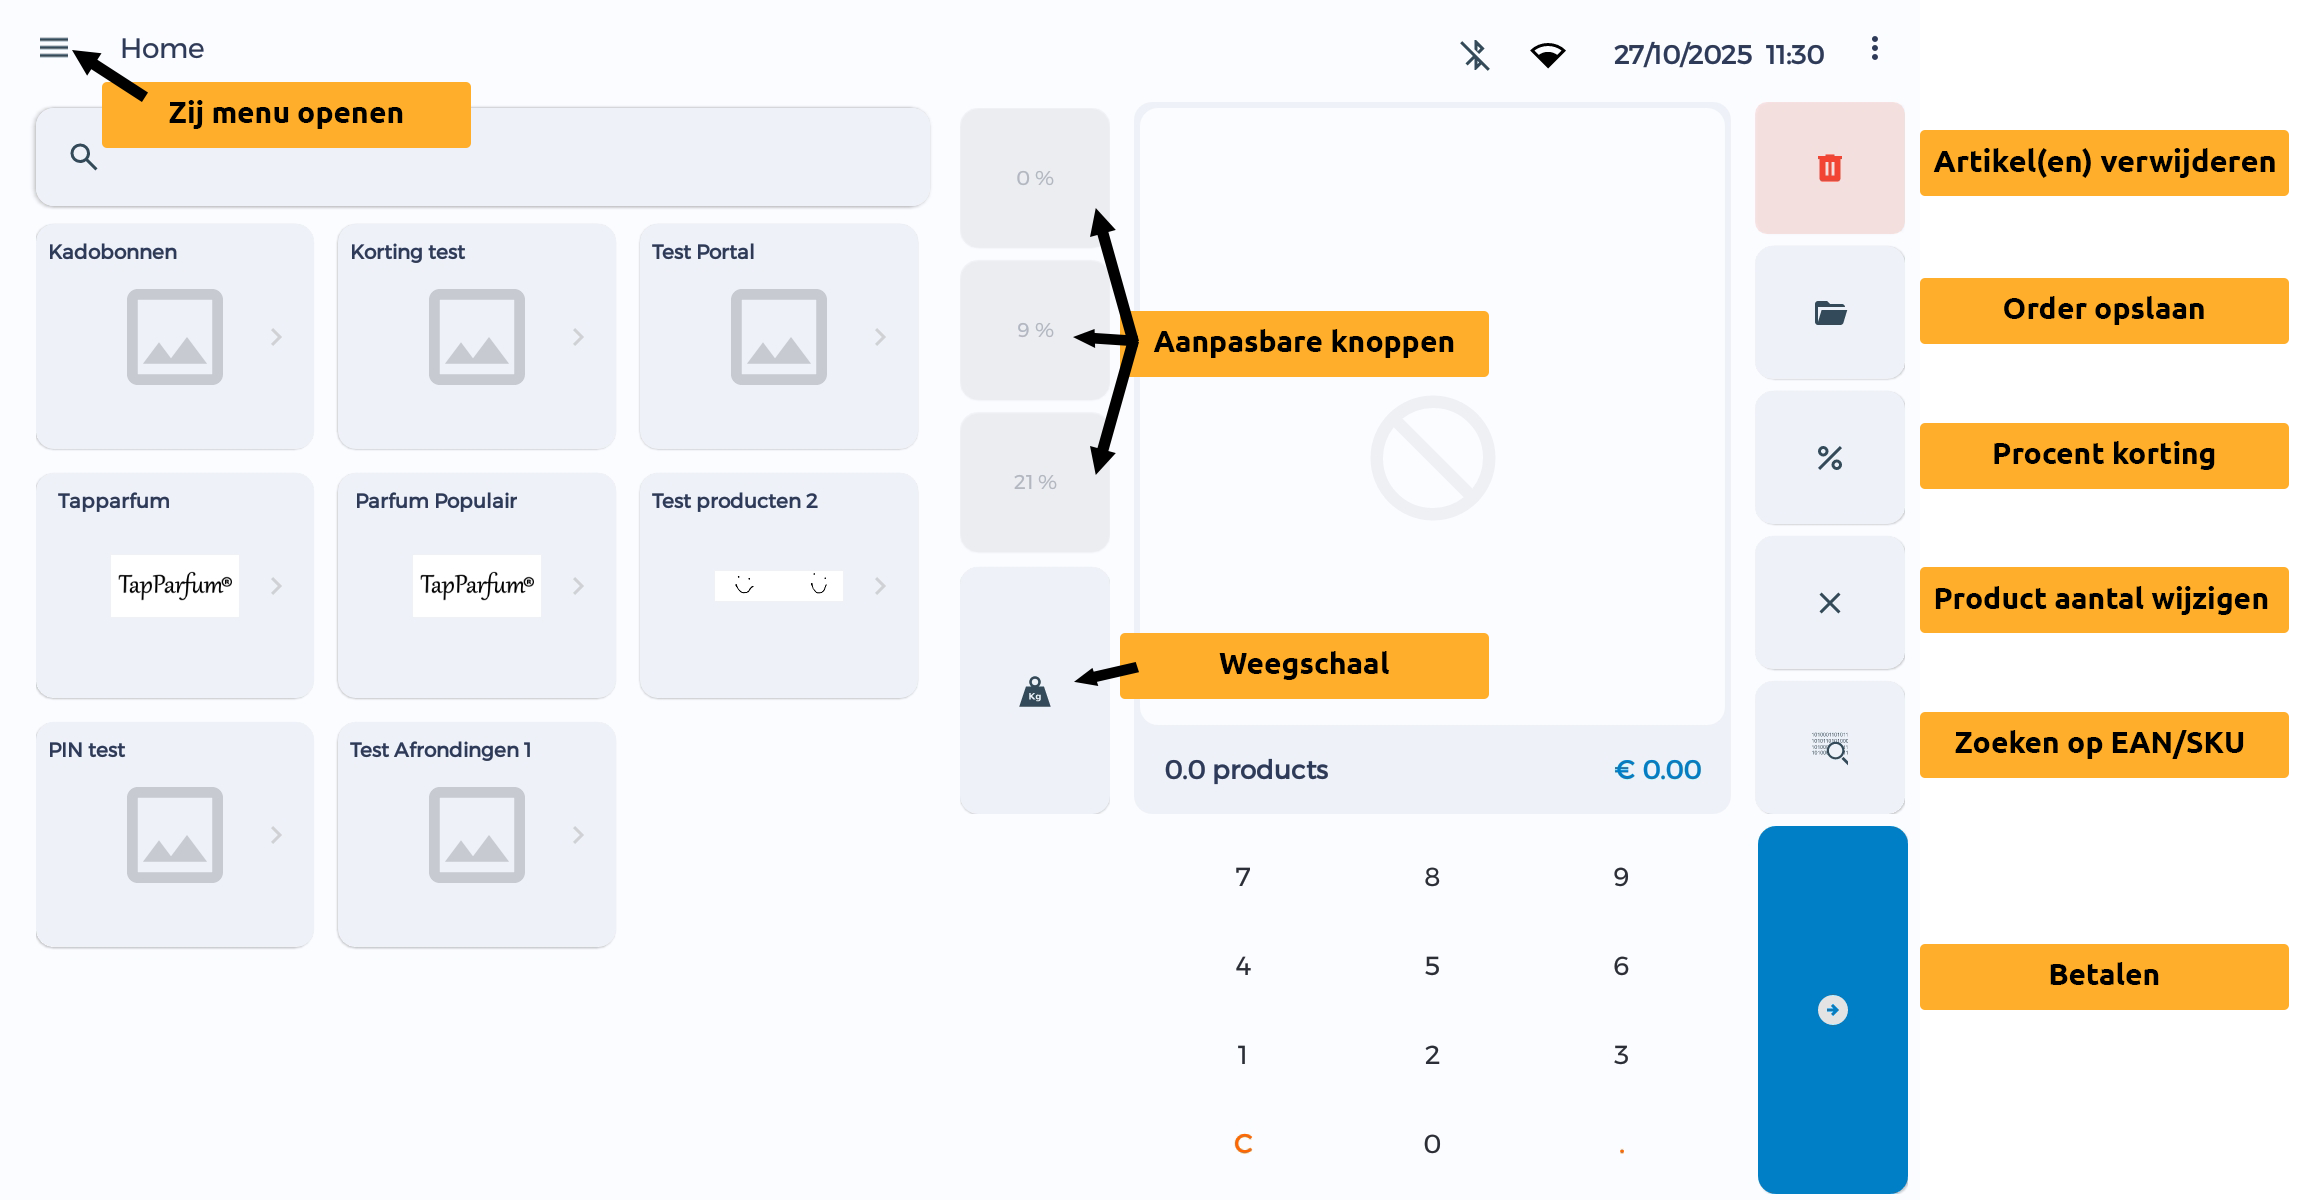This screenshot has height=1200, width=2300.
Task: Open the three-dot overflow menu
Action: coord(1874,49)
